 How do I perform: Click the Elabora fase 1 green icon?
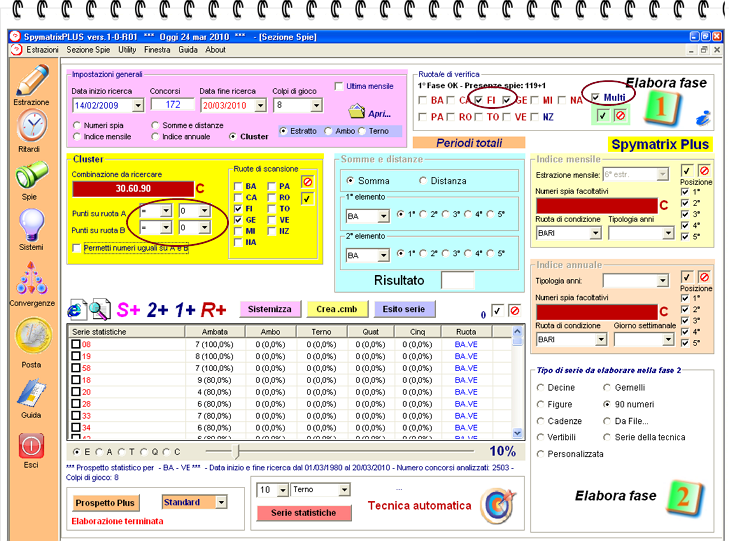(662, 109)
